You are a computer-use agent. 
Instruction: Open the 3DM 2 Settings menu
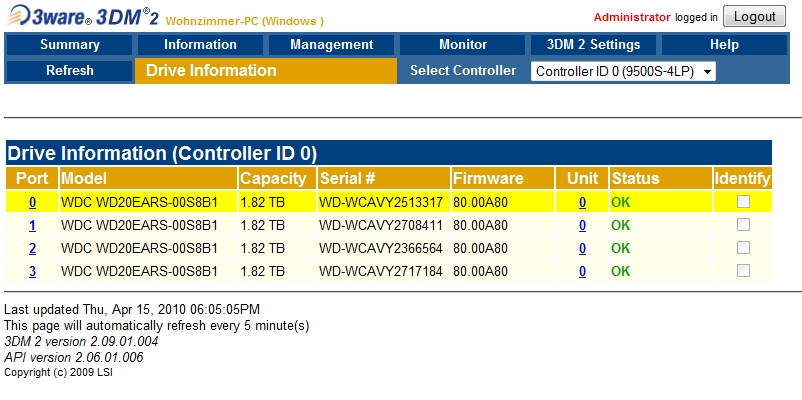pos(593,45)
